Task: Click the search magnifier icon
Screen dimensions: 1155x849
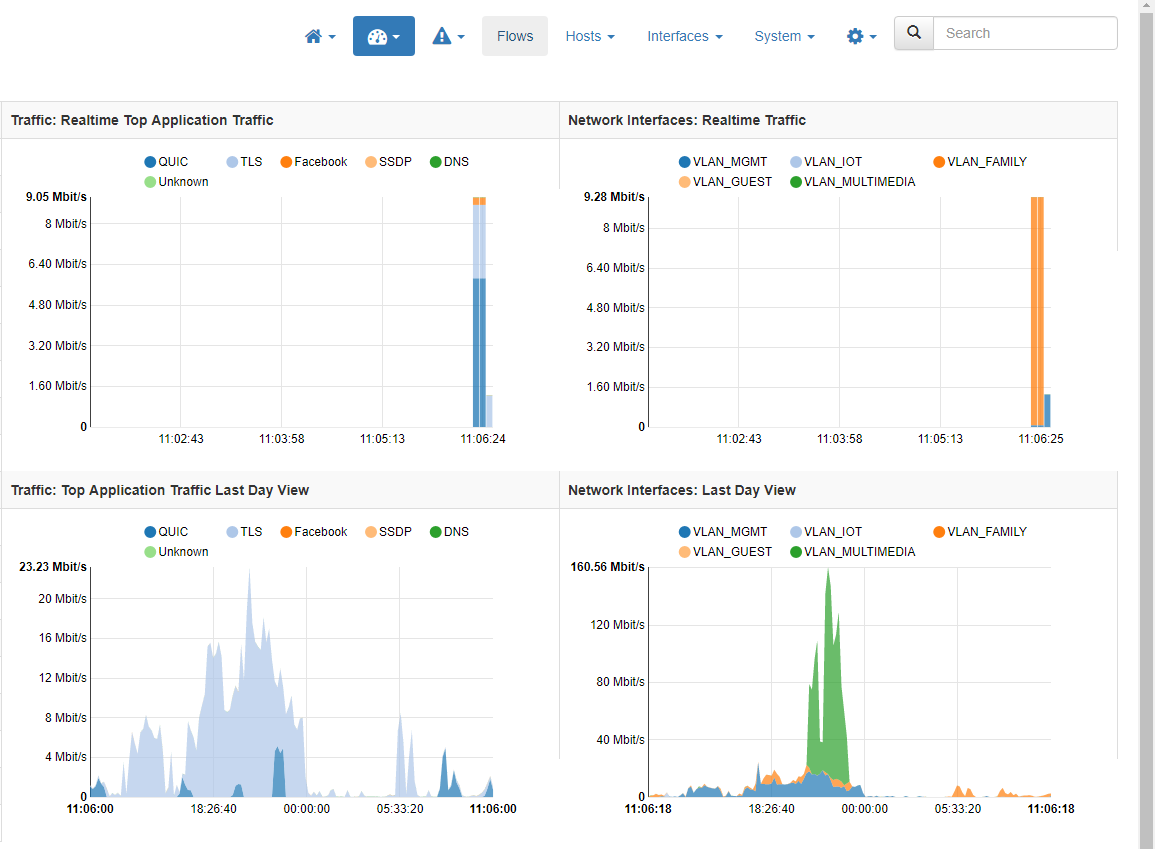Action: (912, 32)
